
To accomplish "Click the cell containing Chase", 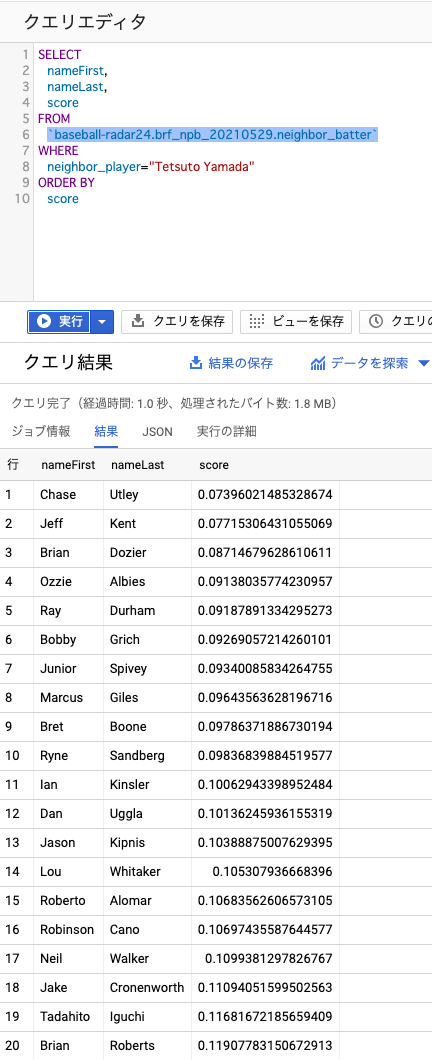I will pos(68,495).
